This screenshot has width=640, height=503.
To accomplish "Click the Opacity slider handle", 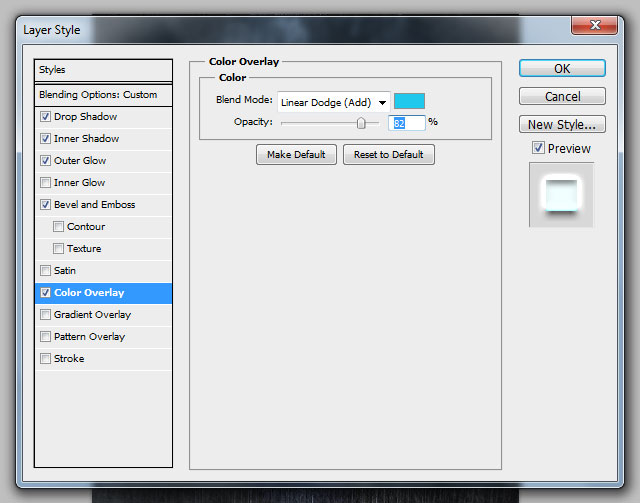I will (361, 123).
